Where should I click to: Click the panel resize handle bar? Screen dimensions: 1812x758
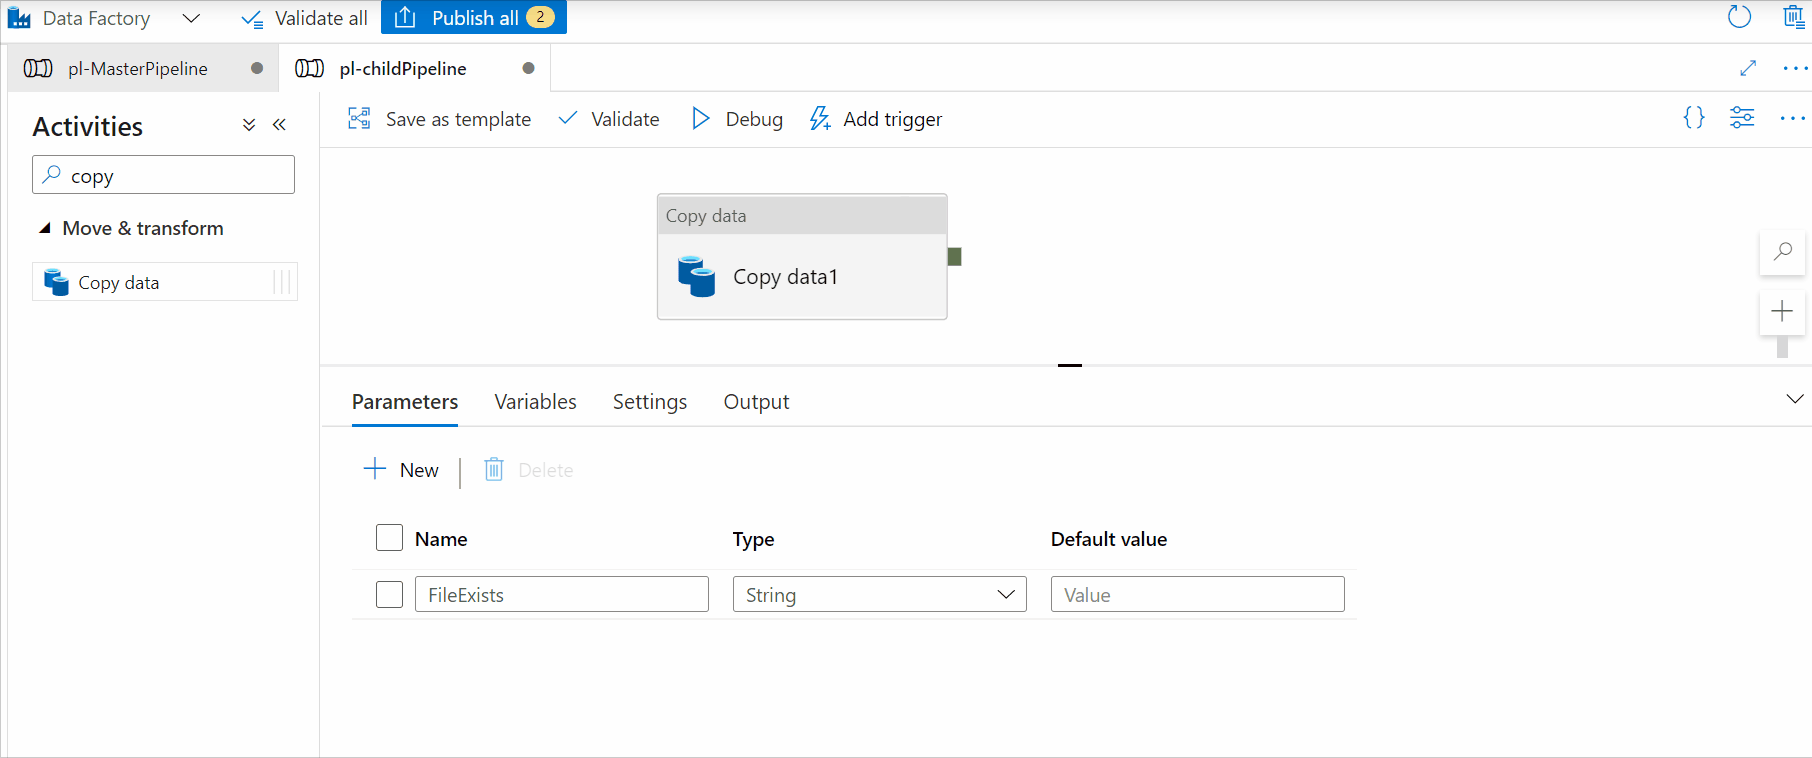point(1070,365)
